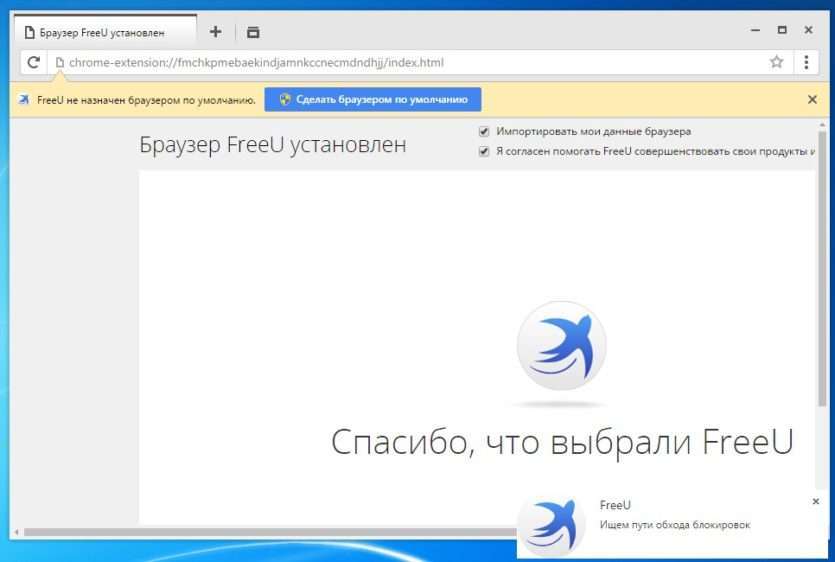Click 'Ищем пути обхода блокировок' notification text
Viewport: 835px width, 562px height.
pyautogui.click(x=675, y=525)
